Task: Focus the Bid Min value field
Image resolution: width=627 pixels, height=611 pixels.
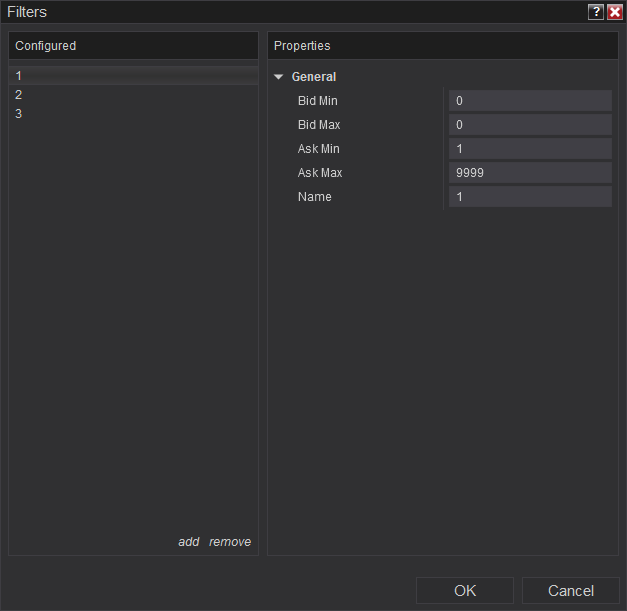Action: pyautogui.click(x=529, y=101)
